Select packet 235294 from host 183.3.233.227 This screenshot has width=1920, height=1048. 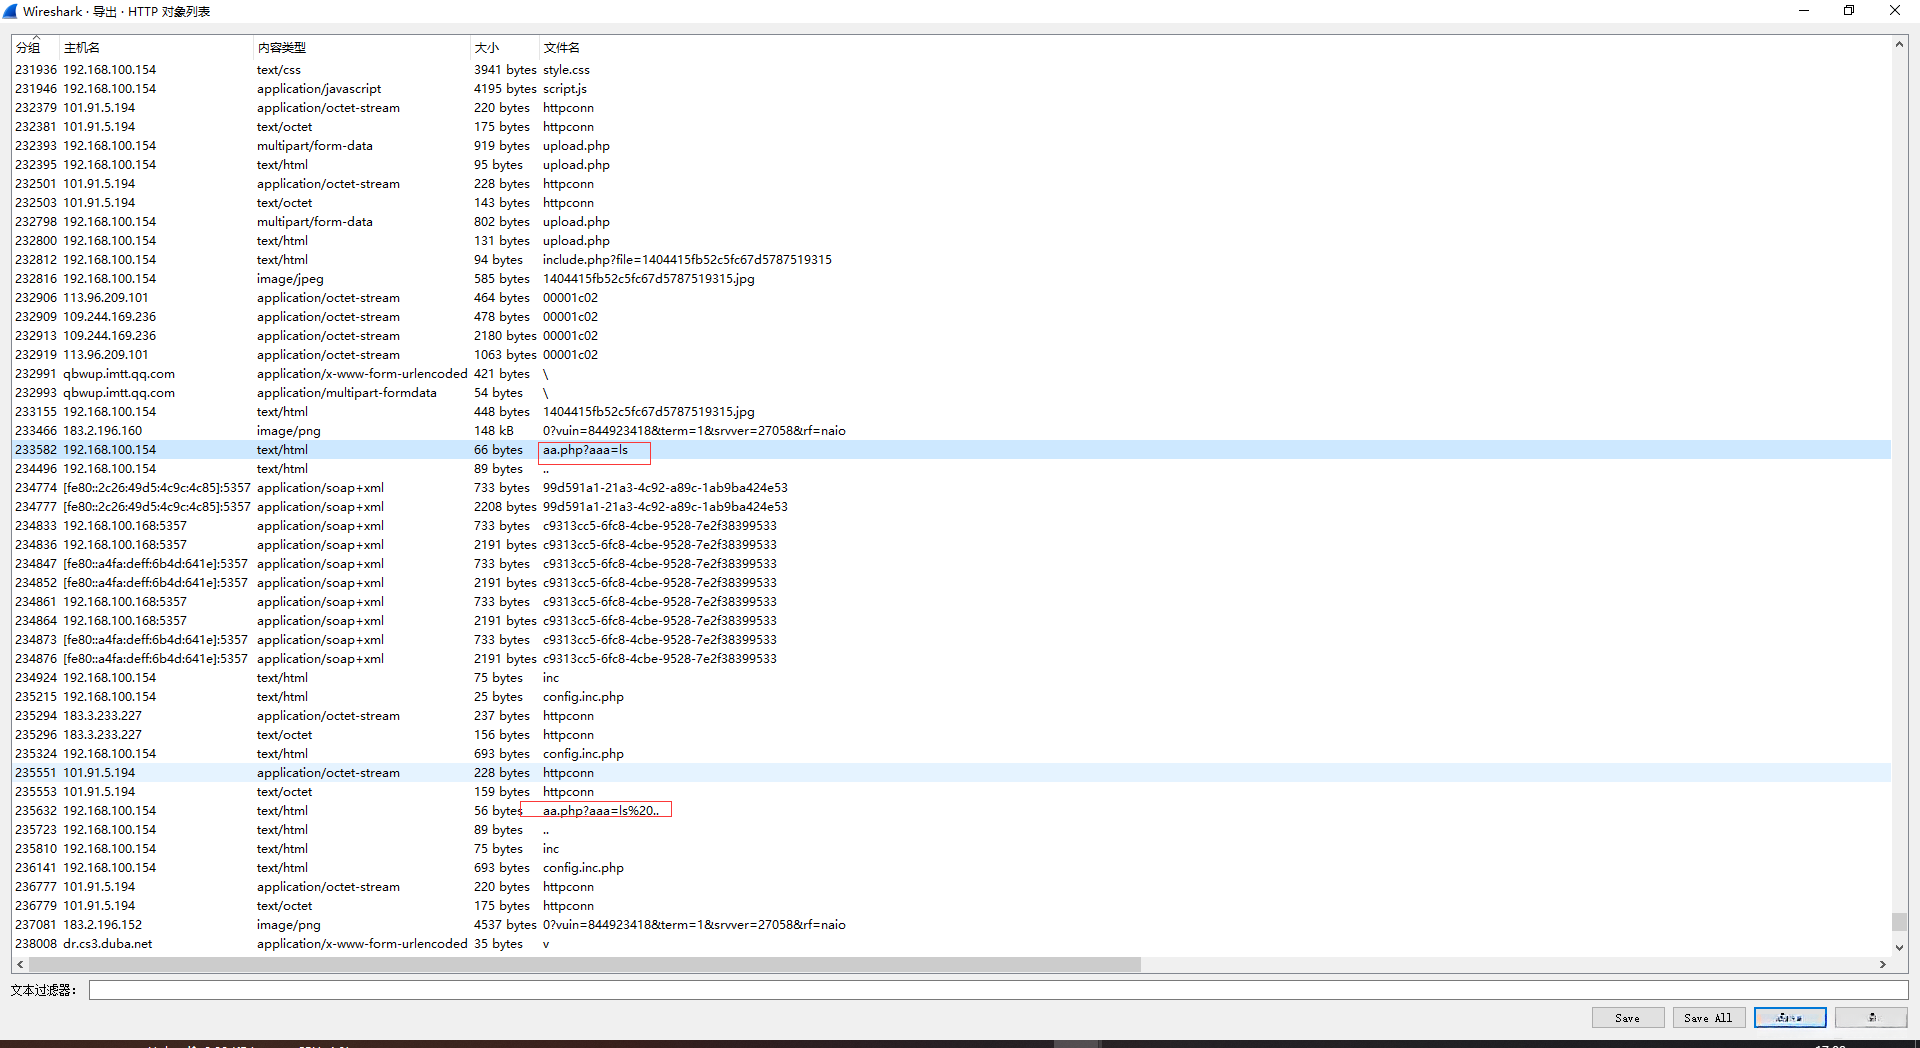click(951, 716)
